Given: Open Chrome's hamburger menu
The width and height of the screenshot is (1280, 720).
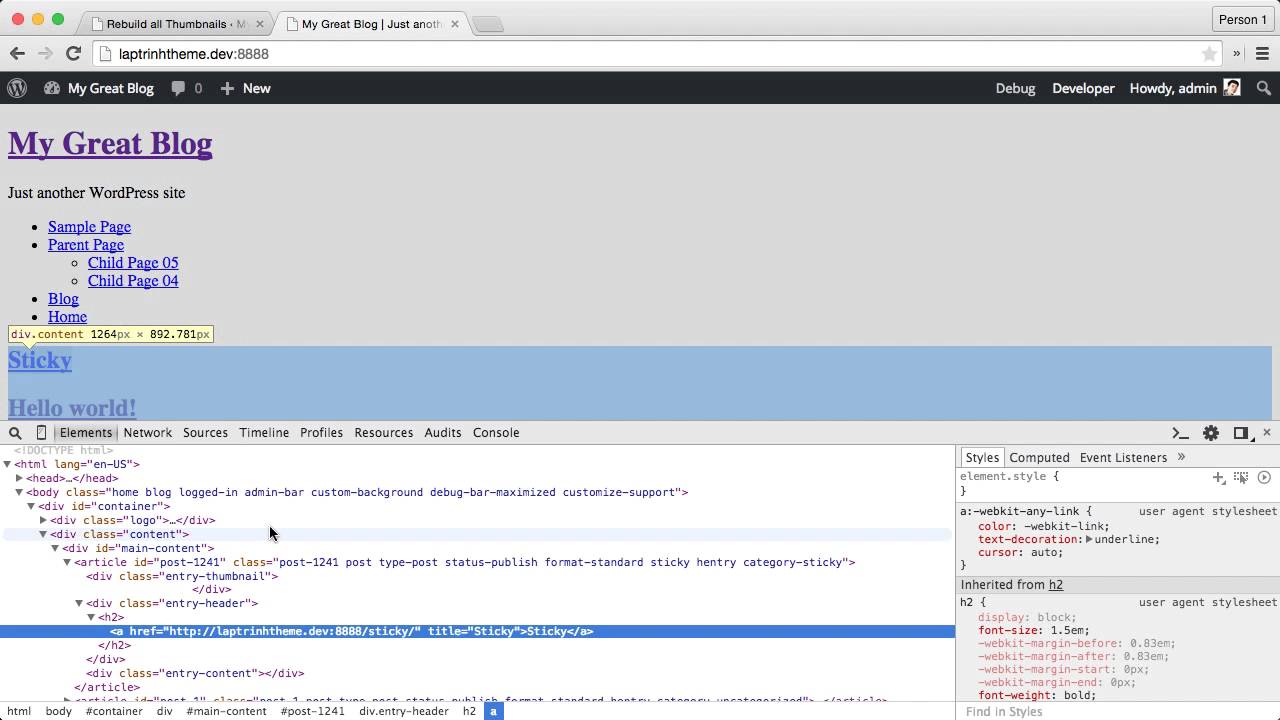Looking at the screenshot, I should pyautogui.click(x=1262, y=54).
